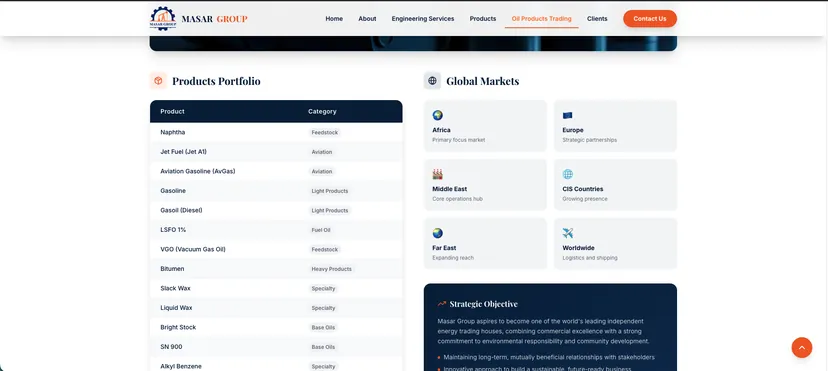Click the Aviation tag beside Jet Fuel
The width and height of the screenshot is (828, 371).
(x=322, y=152)
